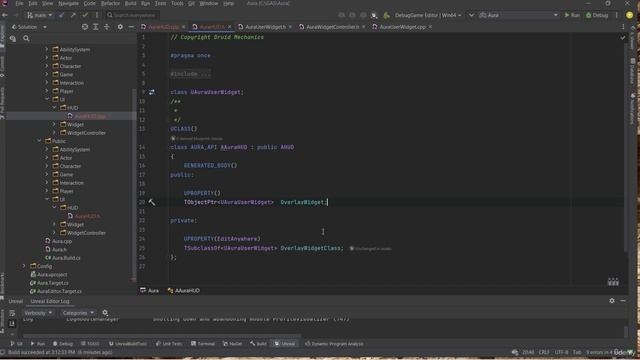The image size is (640, 360).
Task: Click the Aura breadcrumb
Action: (149, 291)
